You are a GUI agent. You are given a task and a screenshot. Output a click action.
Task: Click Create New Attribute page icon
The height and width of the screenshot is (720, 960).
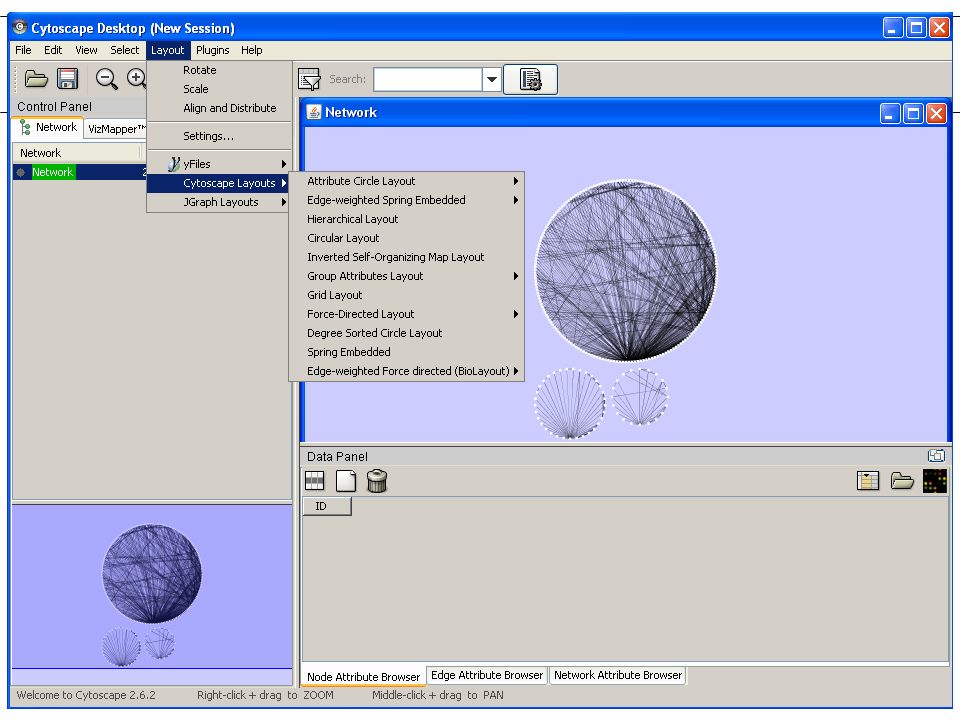click(x=346, y=481)
